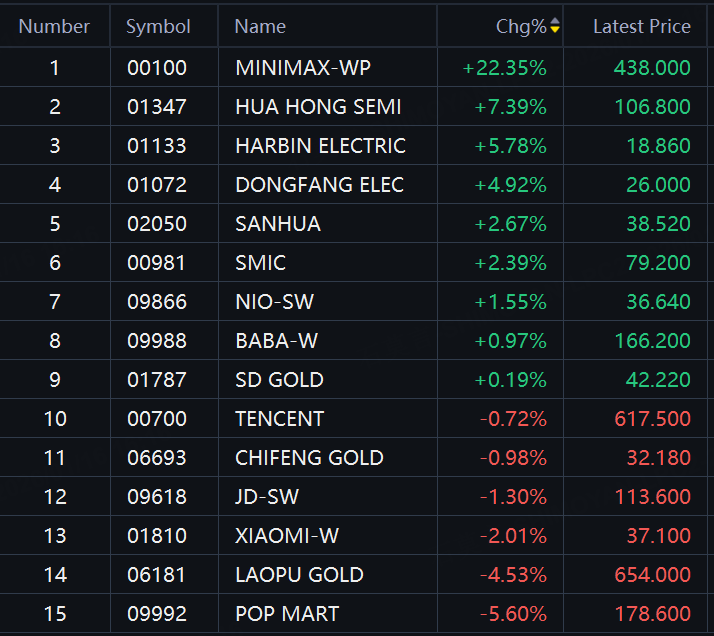Sort by the Symbol column header
Viewport: 714px width, 636px height.
[x=158, y=27]
